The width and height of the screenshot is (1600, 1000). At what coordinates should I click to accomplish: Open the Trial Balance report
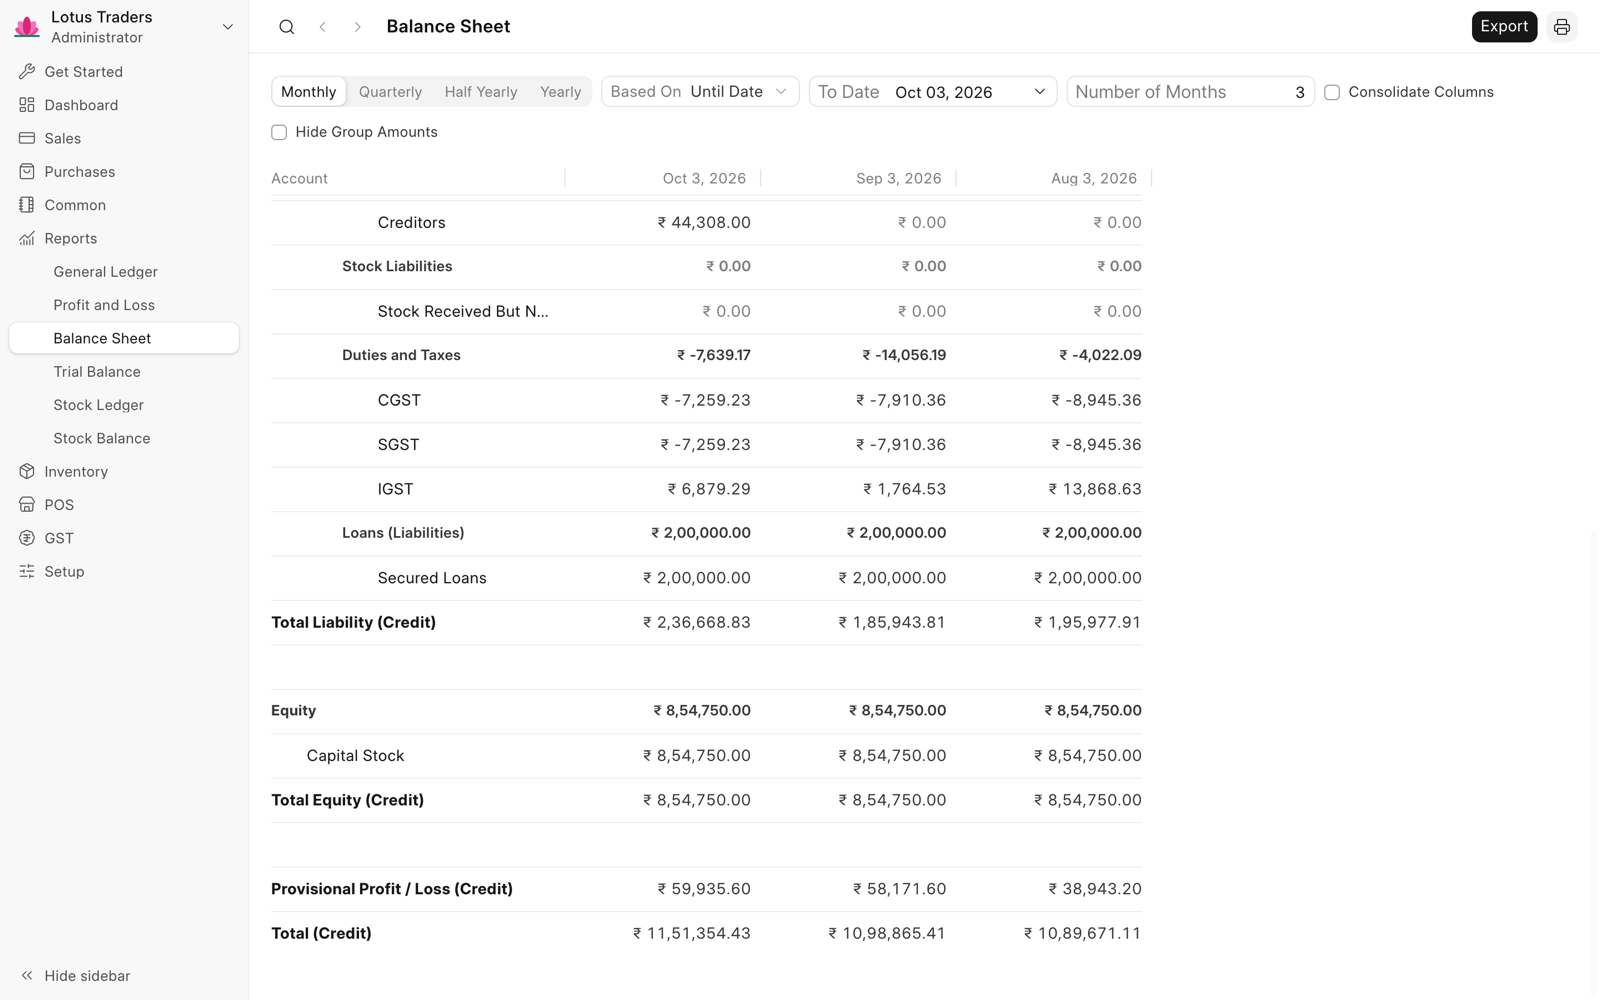(124, 372)
